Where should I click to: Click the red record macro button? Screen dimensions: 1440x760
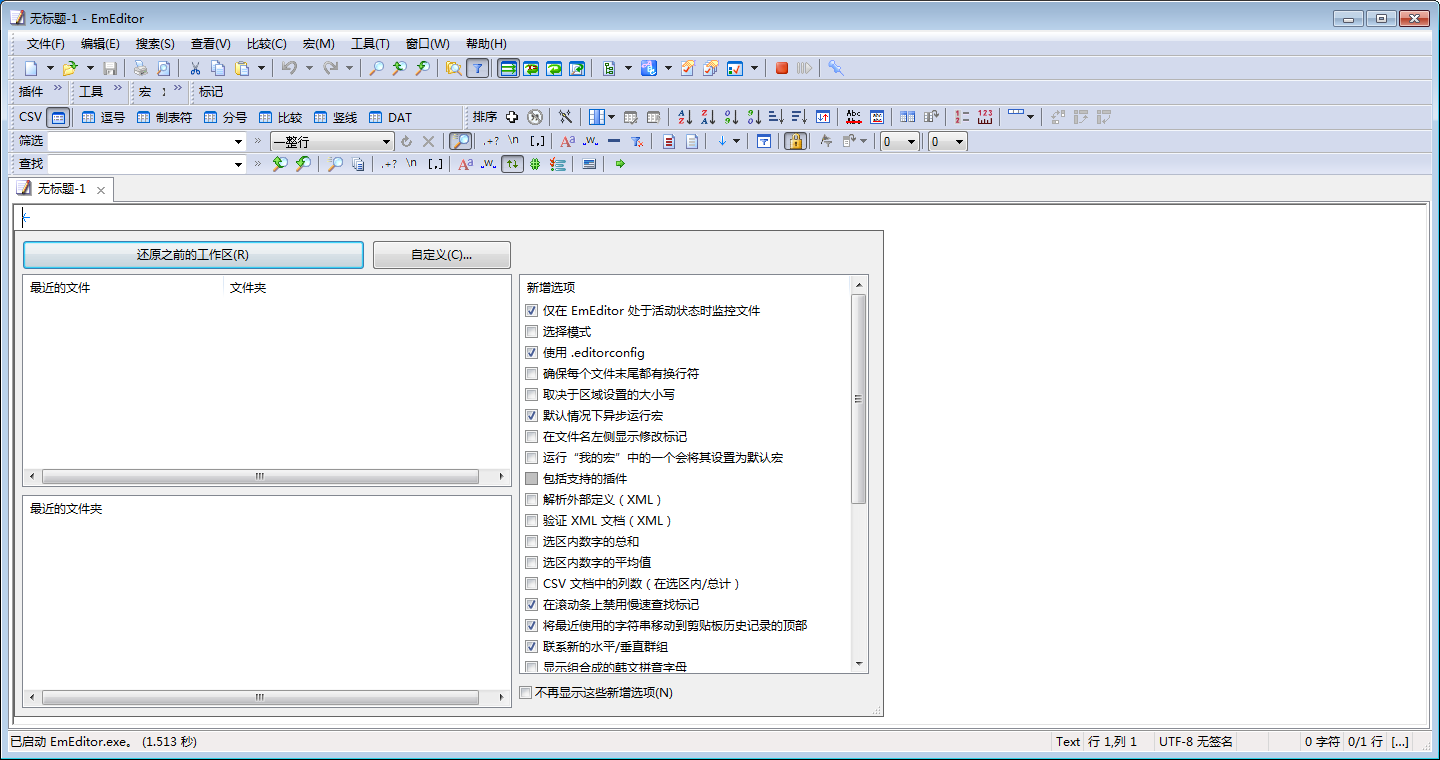[782, 68]
